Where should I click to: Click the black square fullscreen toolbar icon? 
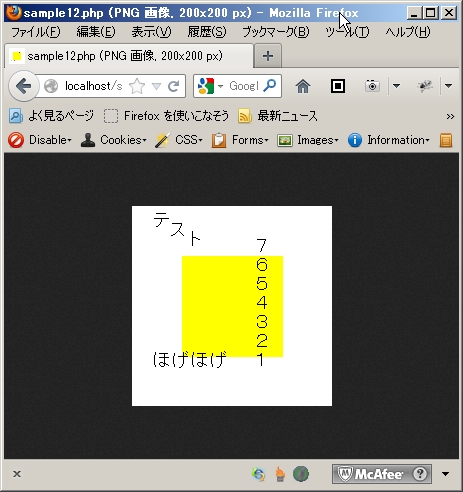[x=338, y=86]
